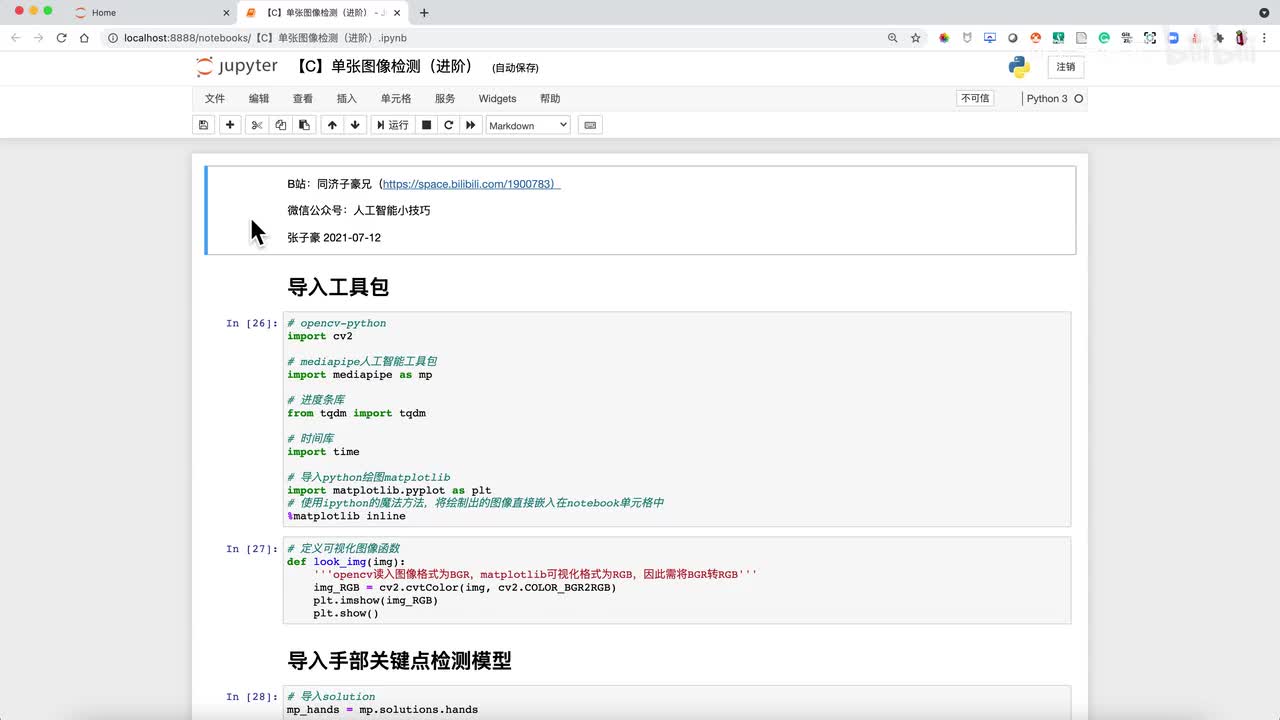Restart kernel and rerun all with fast-forward icon

click(471, 125)
